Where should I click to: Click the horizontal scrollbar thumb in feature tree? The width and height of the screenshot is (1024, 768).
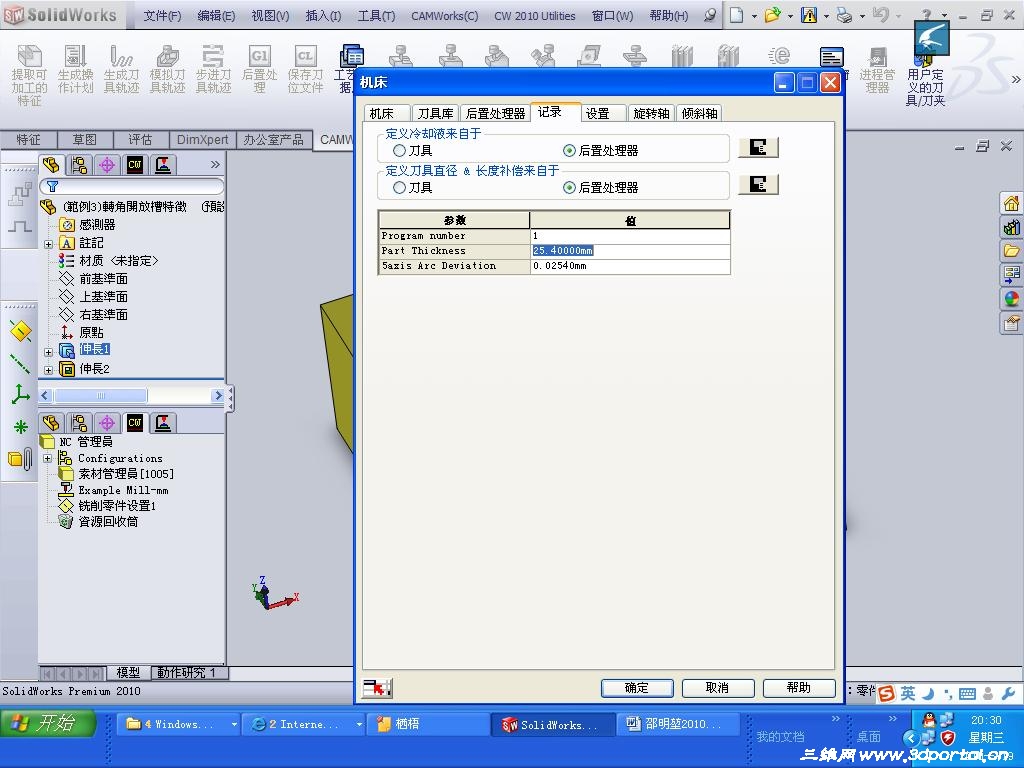[101, 396]
